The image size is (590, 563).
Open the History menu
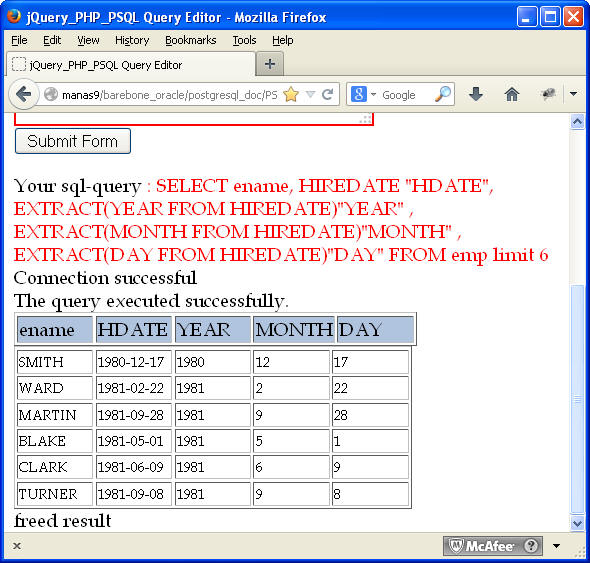coord(132,40)
